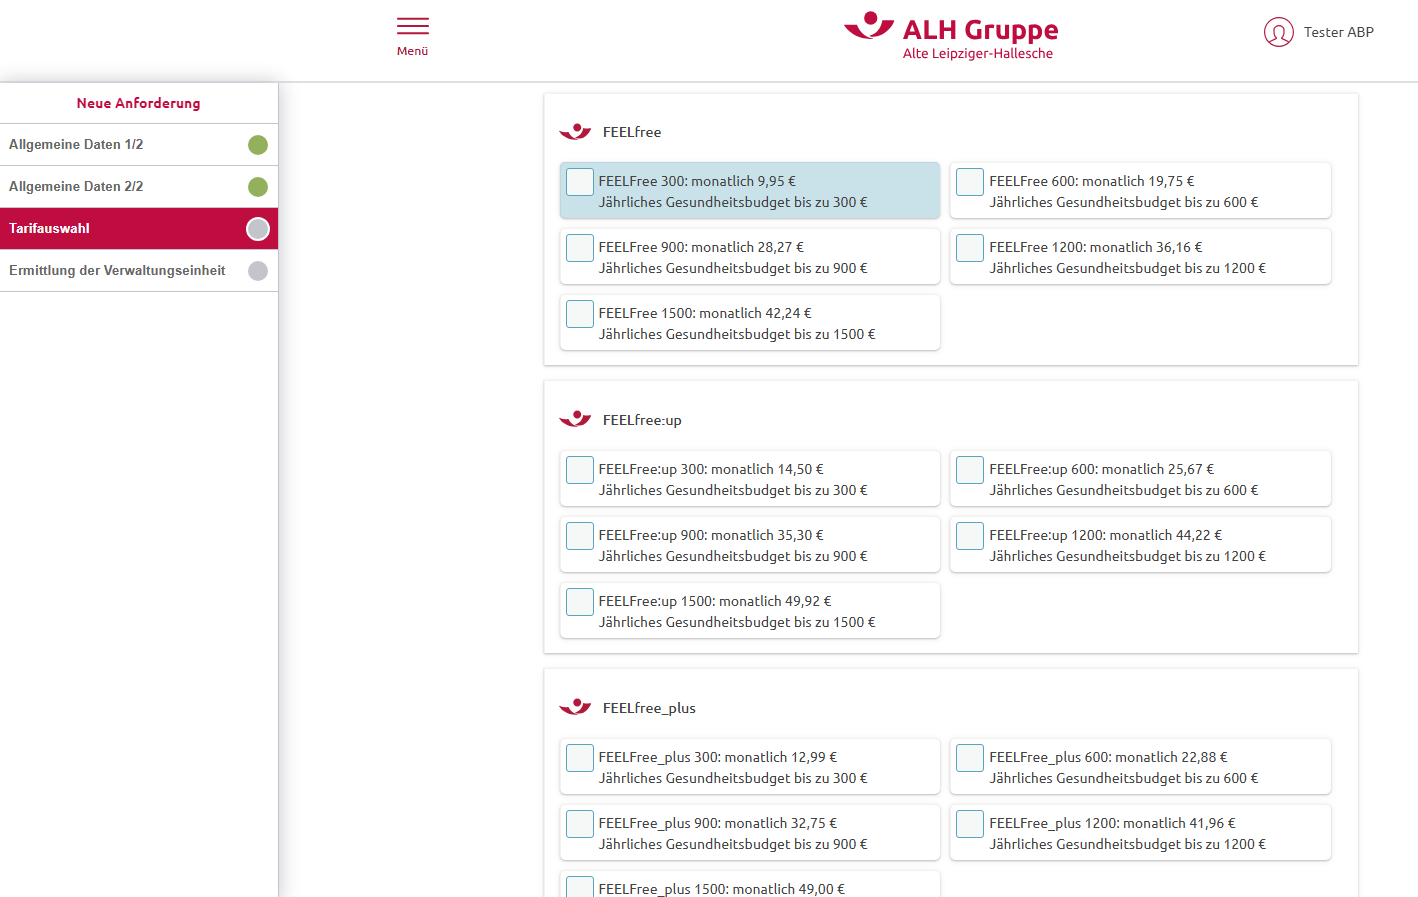Select FEELFree:up 600 monatlich 25,67 € card
The width and height of the screenshot is (1418, 897).
click(1140, 479)
